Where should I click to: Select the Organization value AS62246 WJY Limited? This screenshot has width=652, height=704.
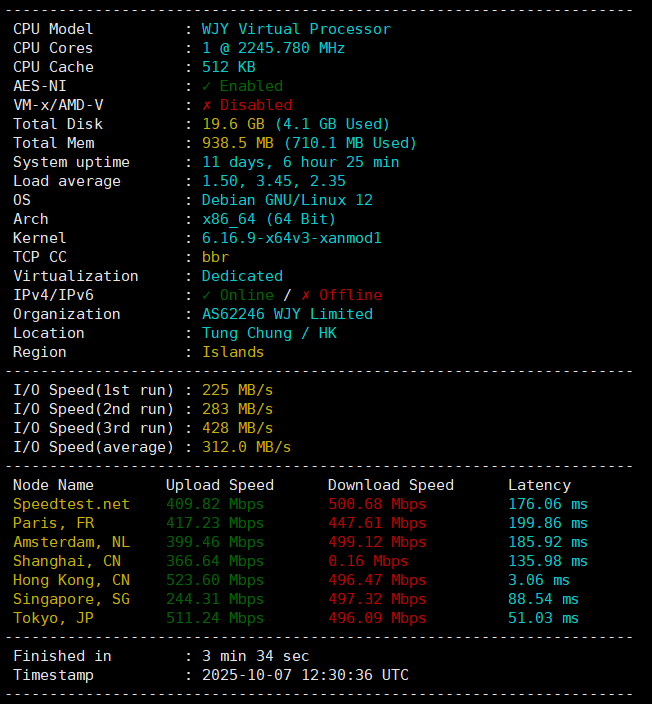(287, 314)
